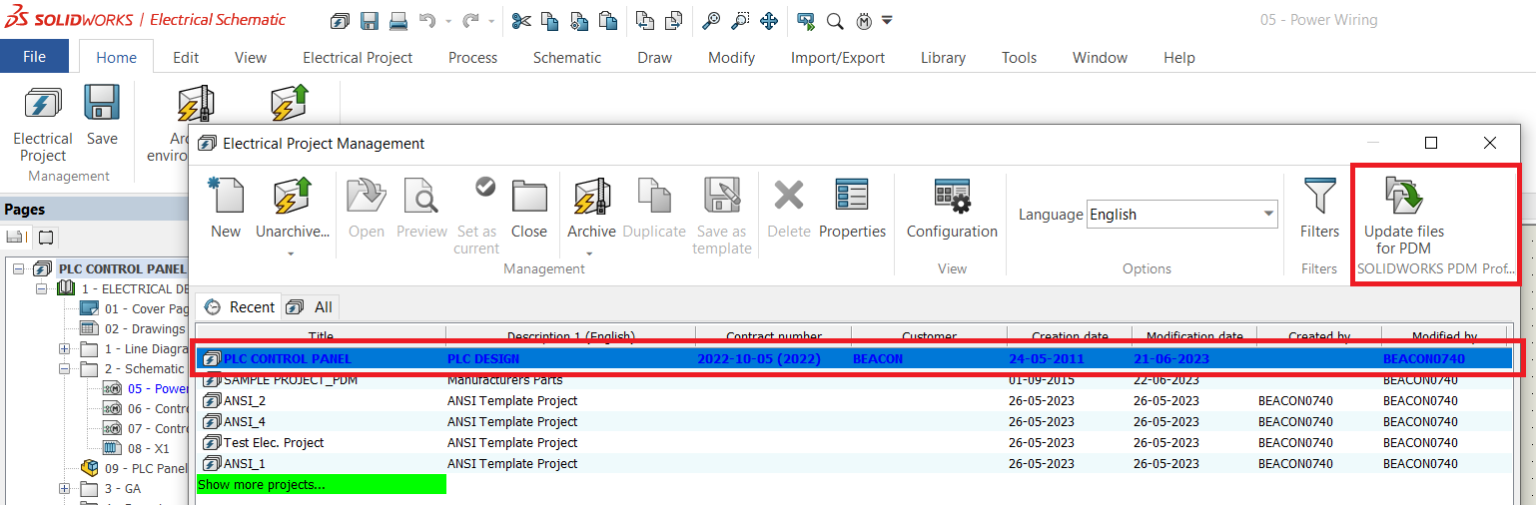Viewport: 1536px width, 505px height.
Task: Open the Configuration view settings
Action: pos(952,208)
